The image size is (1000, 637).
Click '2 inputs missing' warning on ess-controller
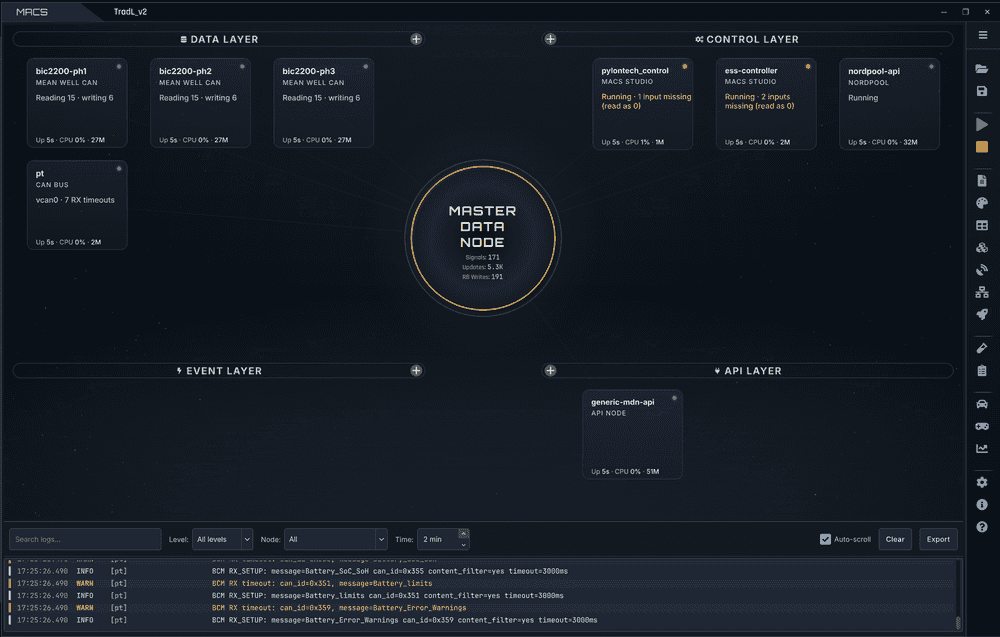pyautogui.click(x=760, y=101)
